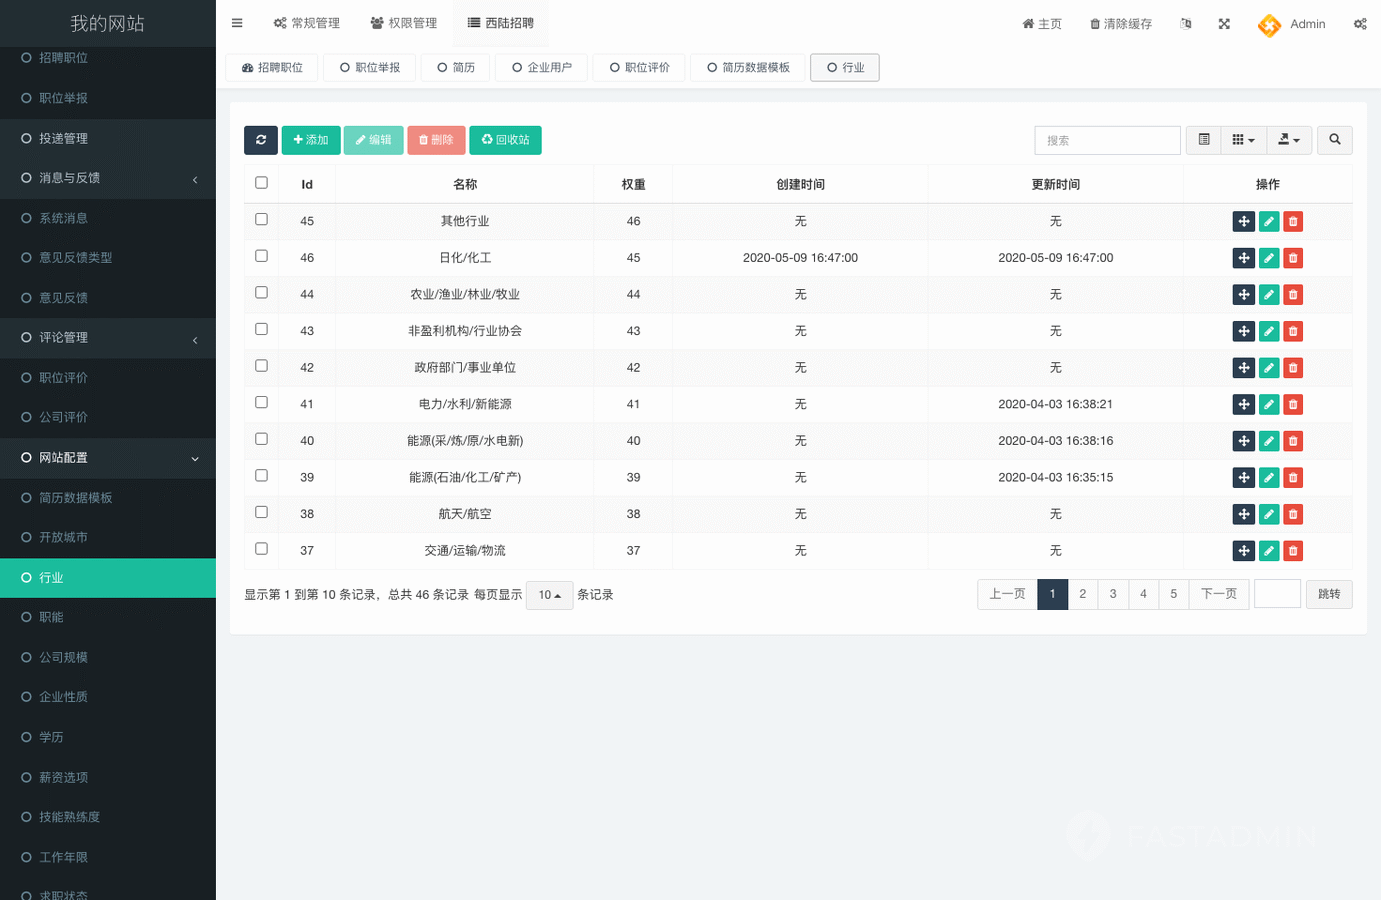The width and height of the screenshot is (1381, 900).
Task: Click the green 添加 button
Action: click(x=311, y=140)
